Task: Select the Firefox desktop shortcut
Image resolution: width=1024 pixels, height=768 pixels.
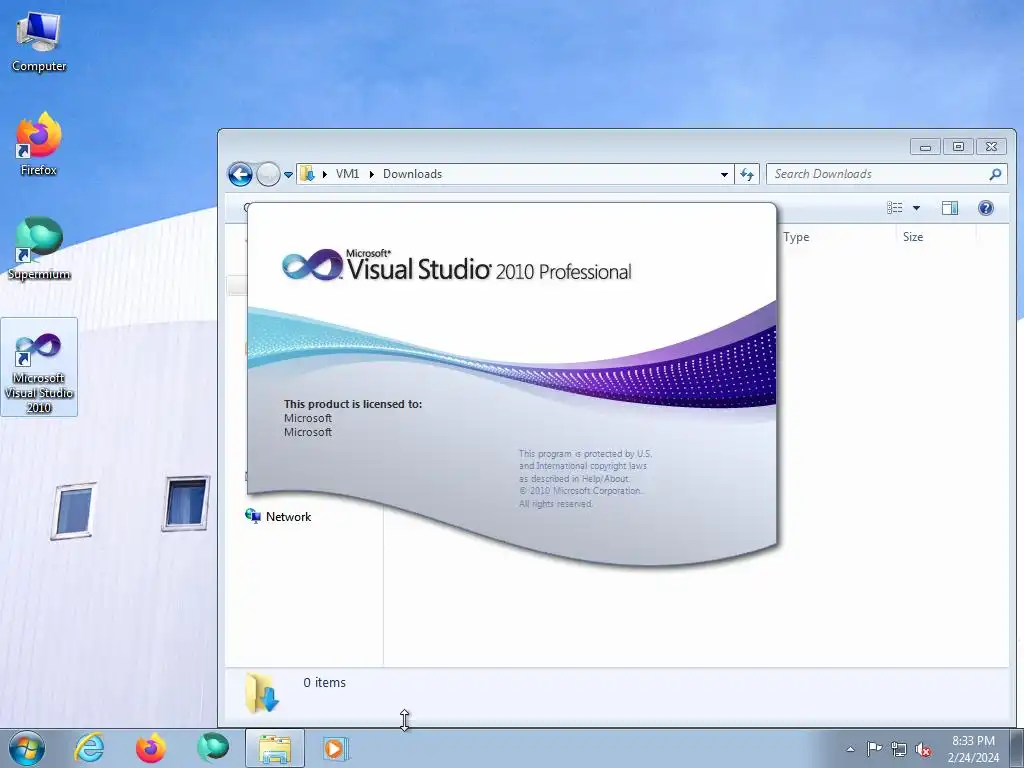Action: [39, 144]
